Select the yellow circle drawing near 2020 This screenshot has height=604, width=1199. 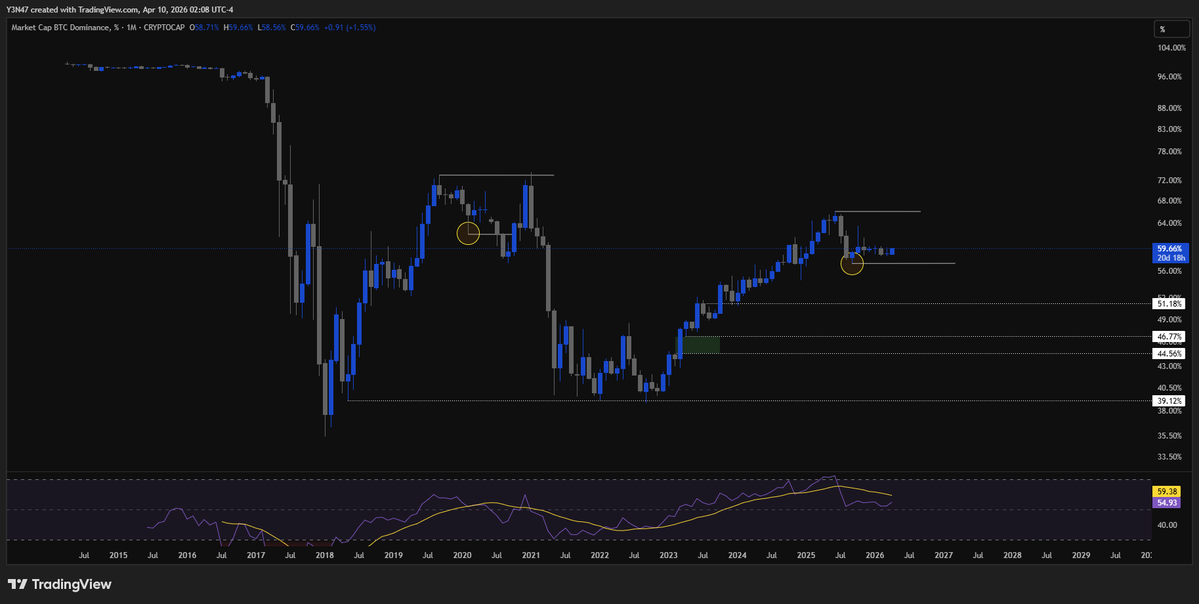(x=468, y=233)
